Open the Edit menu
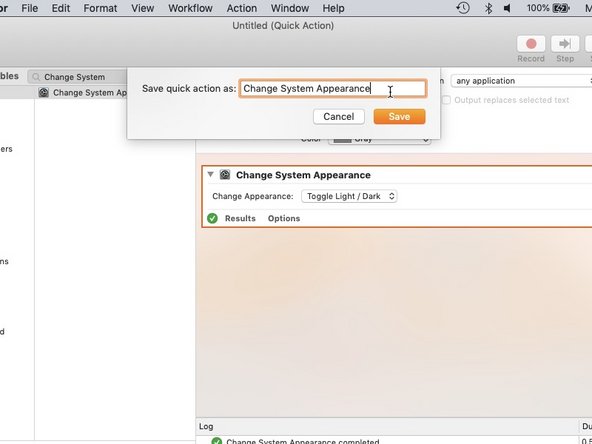The width and height of the screenshot is (592, 444). coord(61,8)
